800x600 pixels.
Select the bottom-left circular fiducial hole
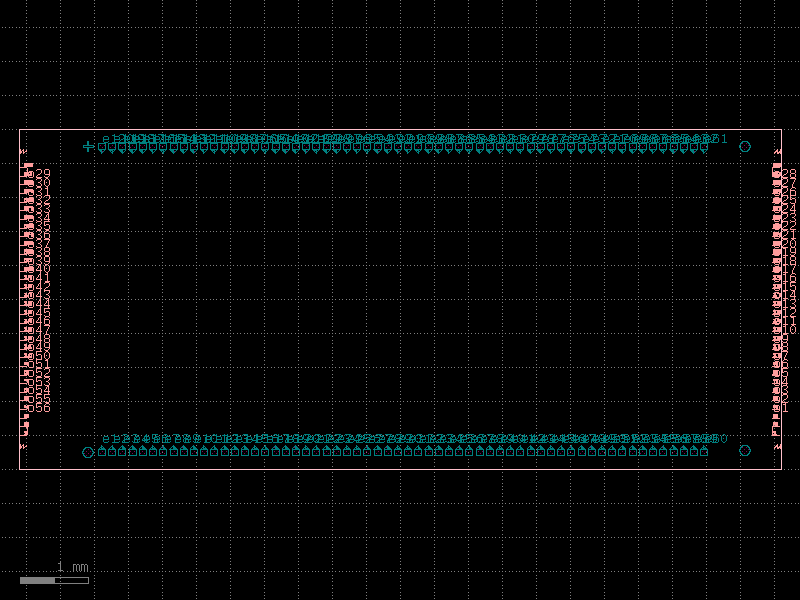coord(88,452)
